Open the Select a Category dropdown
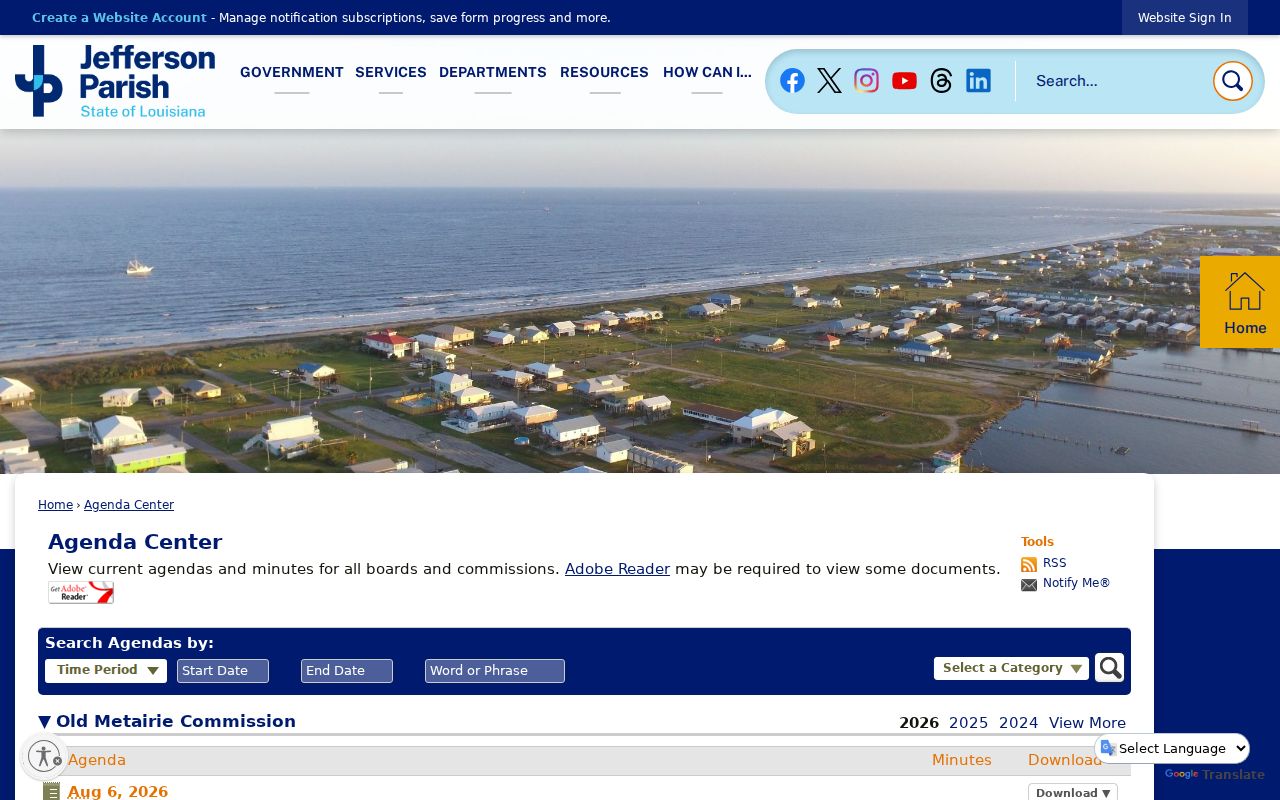The image size is (1280, 800). coord(1011,668)
